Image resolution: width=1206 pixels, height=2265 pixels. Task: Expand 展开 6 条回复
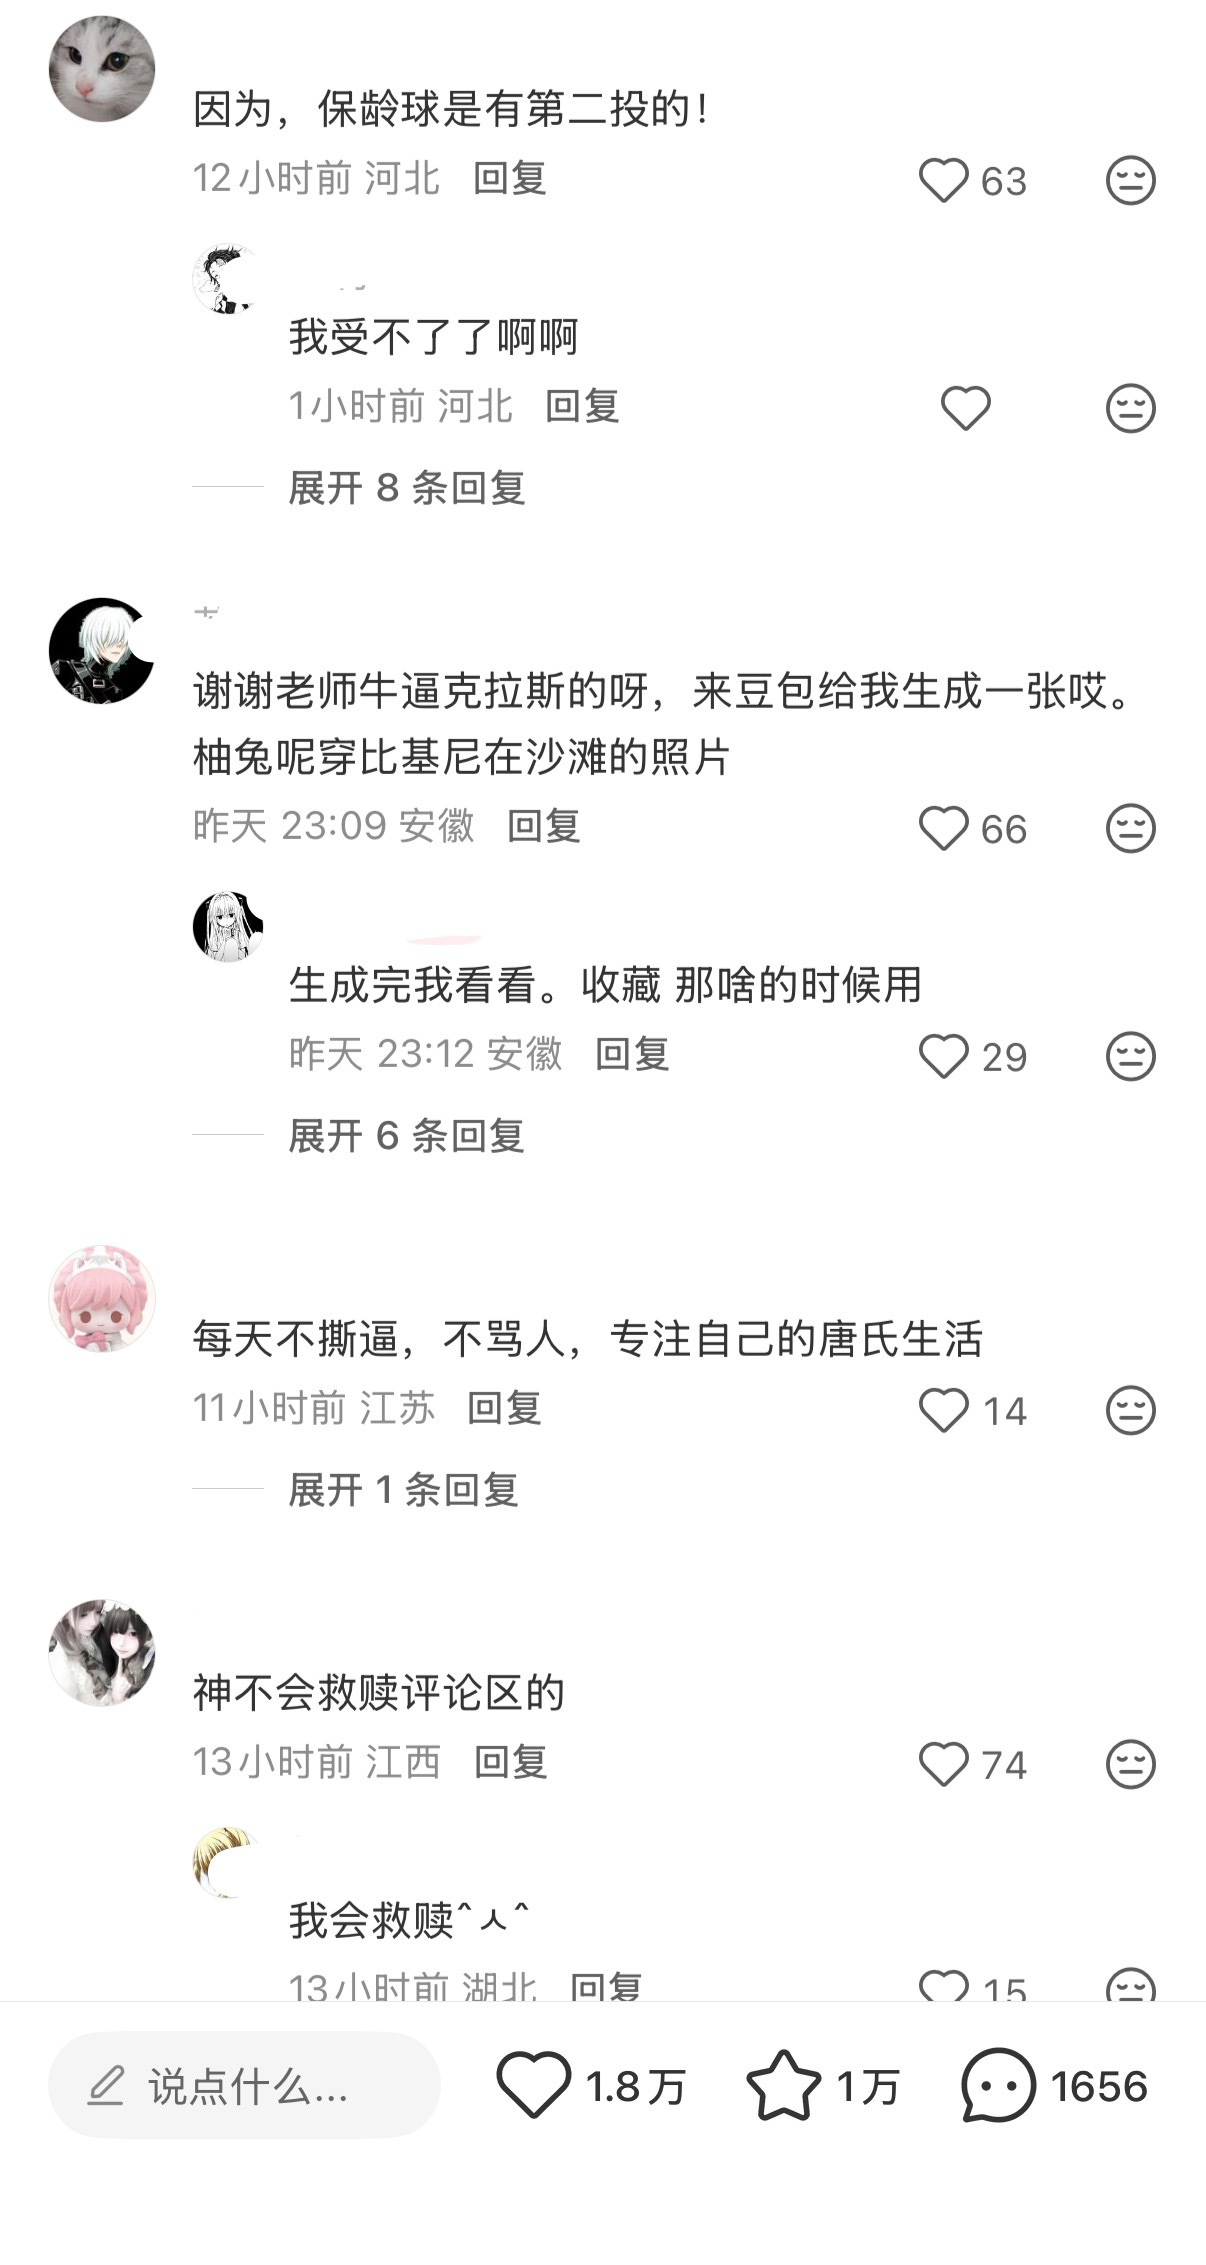click(407, 1136)
